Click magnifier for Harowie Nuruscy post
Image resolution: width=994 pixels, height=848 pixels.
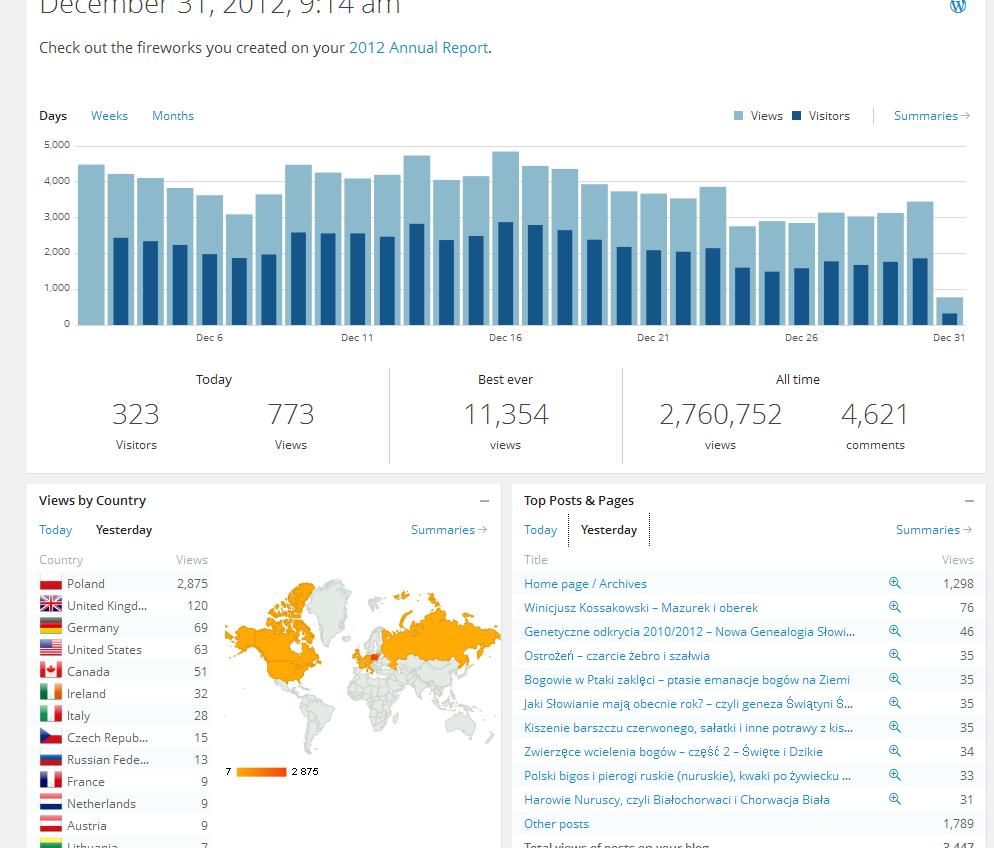[x=895, y=799]
